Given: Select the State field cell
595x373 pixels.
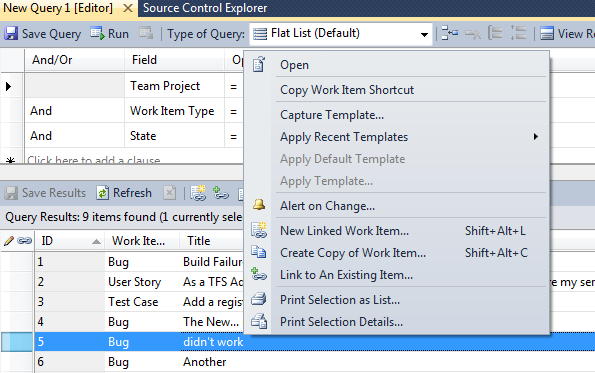Looking at the screenshot, I should click(x=175, y=136).
